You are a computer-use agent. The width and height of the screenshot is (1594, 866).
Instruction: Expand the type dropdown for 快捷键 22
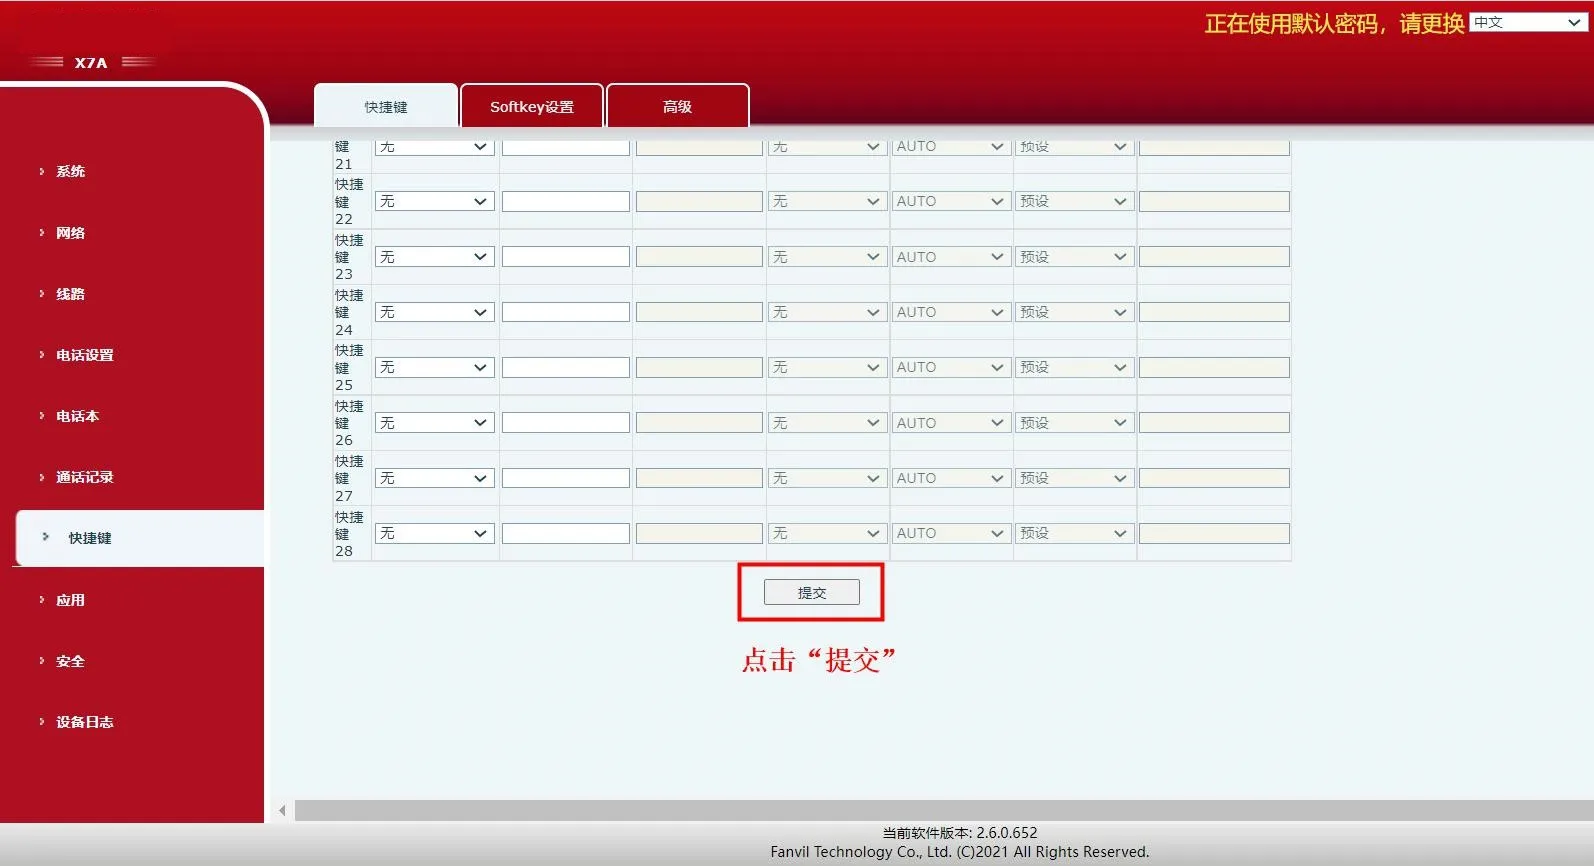pyautogui.click(x=434, y=202)
